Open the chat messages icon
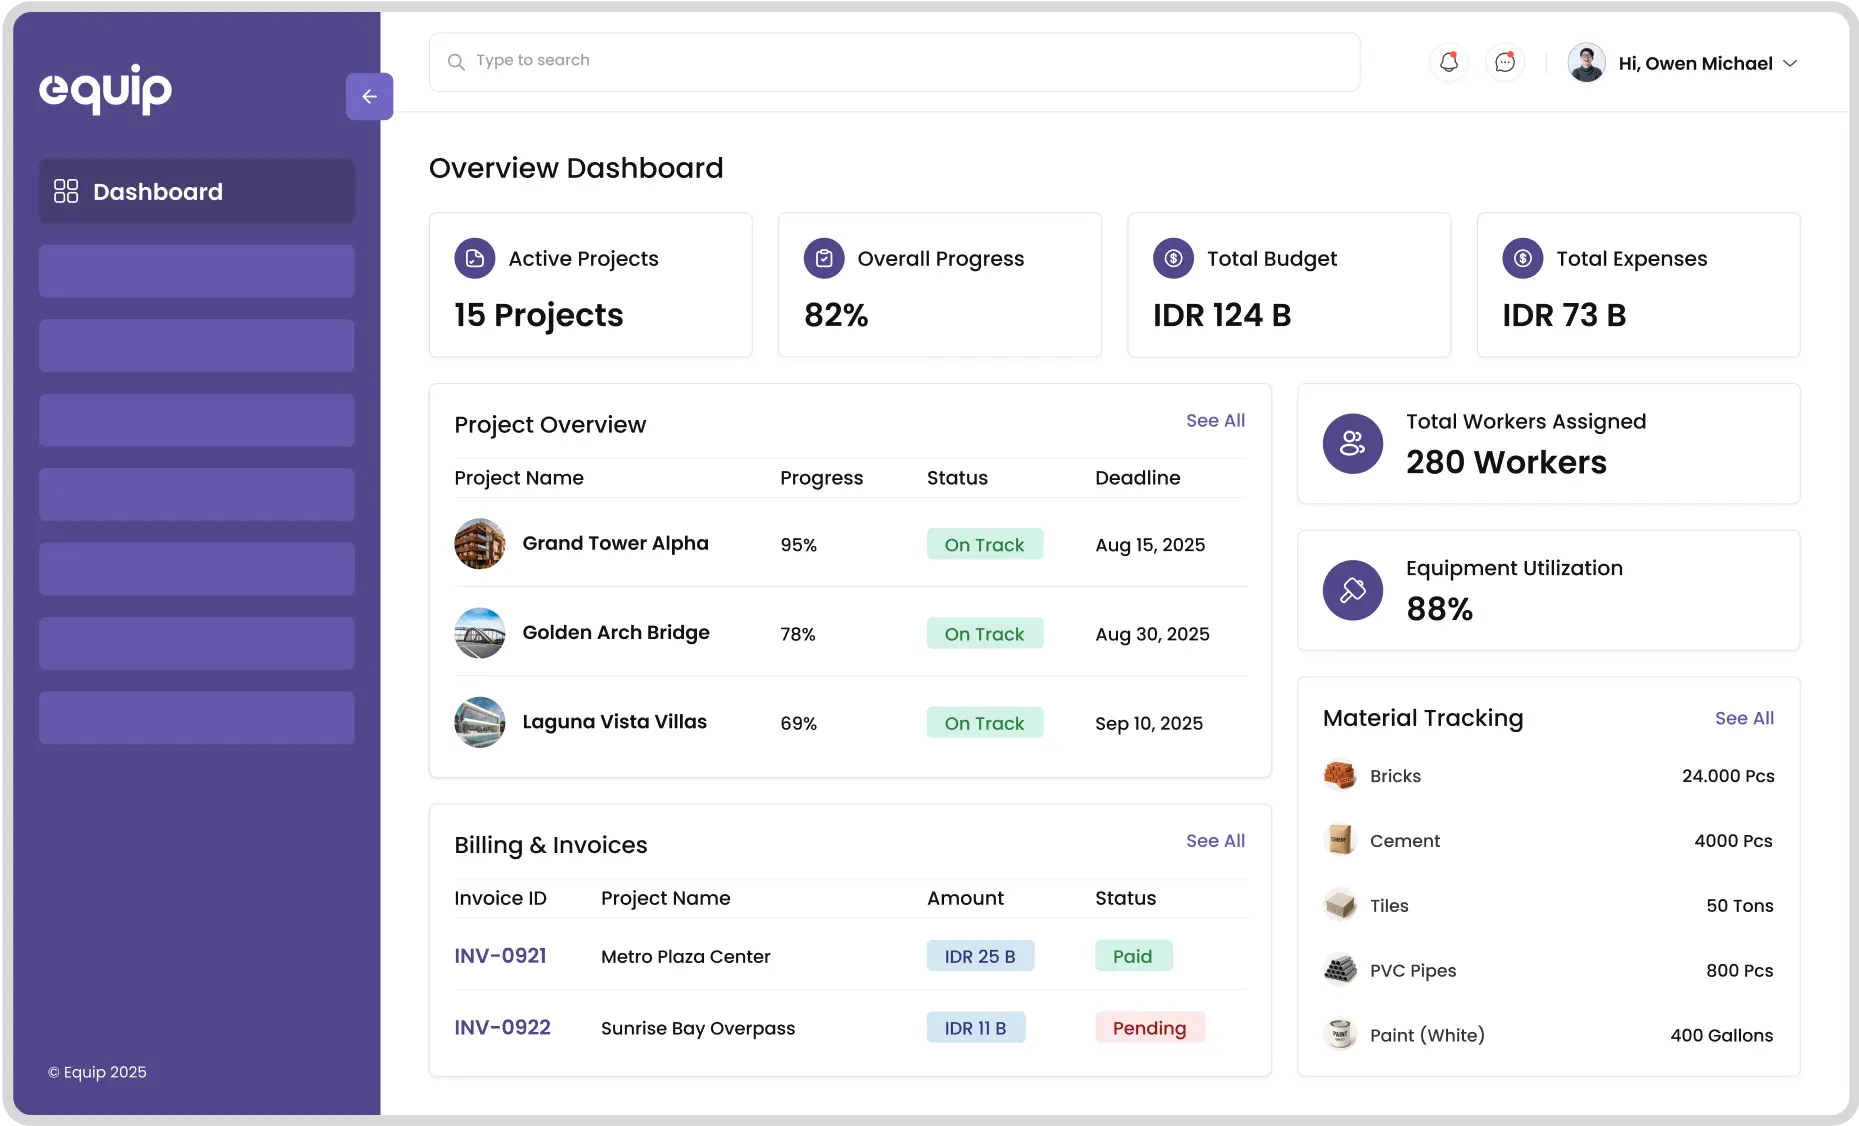The image size is (1859, 1126). point(1504,63)
